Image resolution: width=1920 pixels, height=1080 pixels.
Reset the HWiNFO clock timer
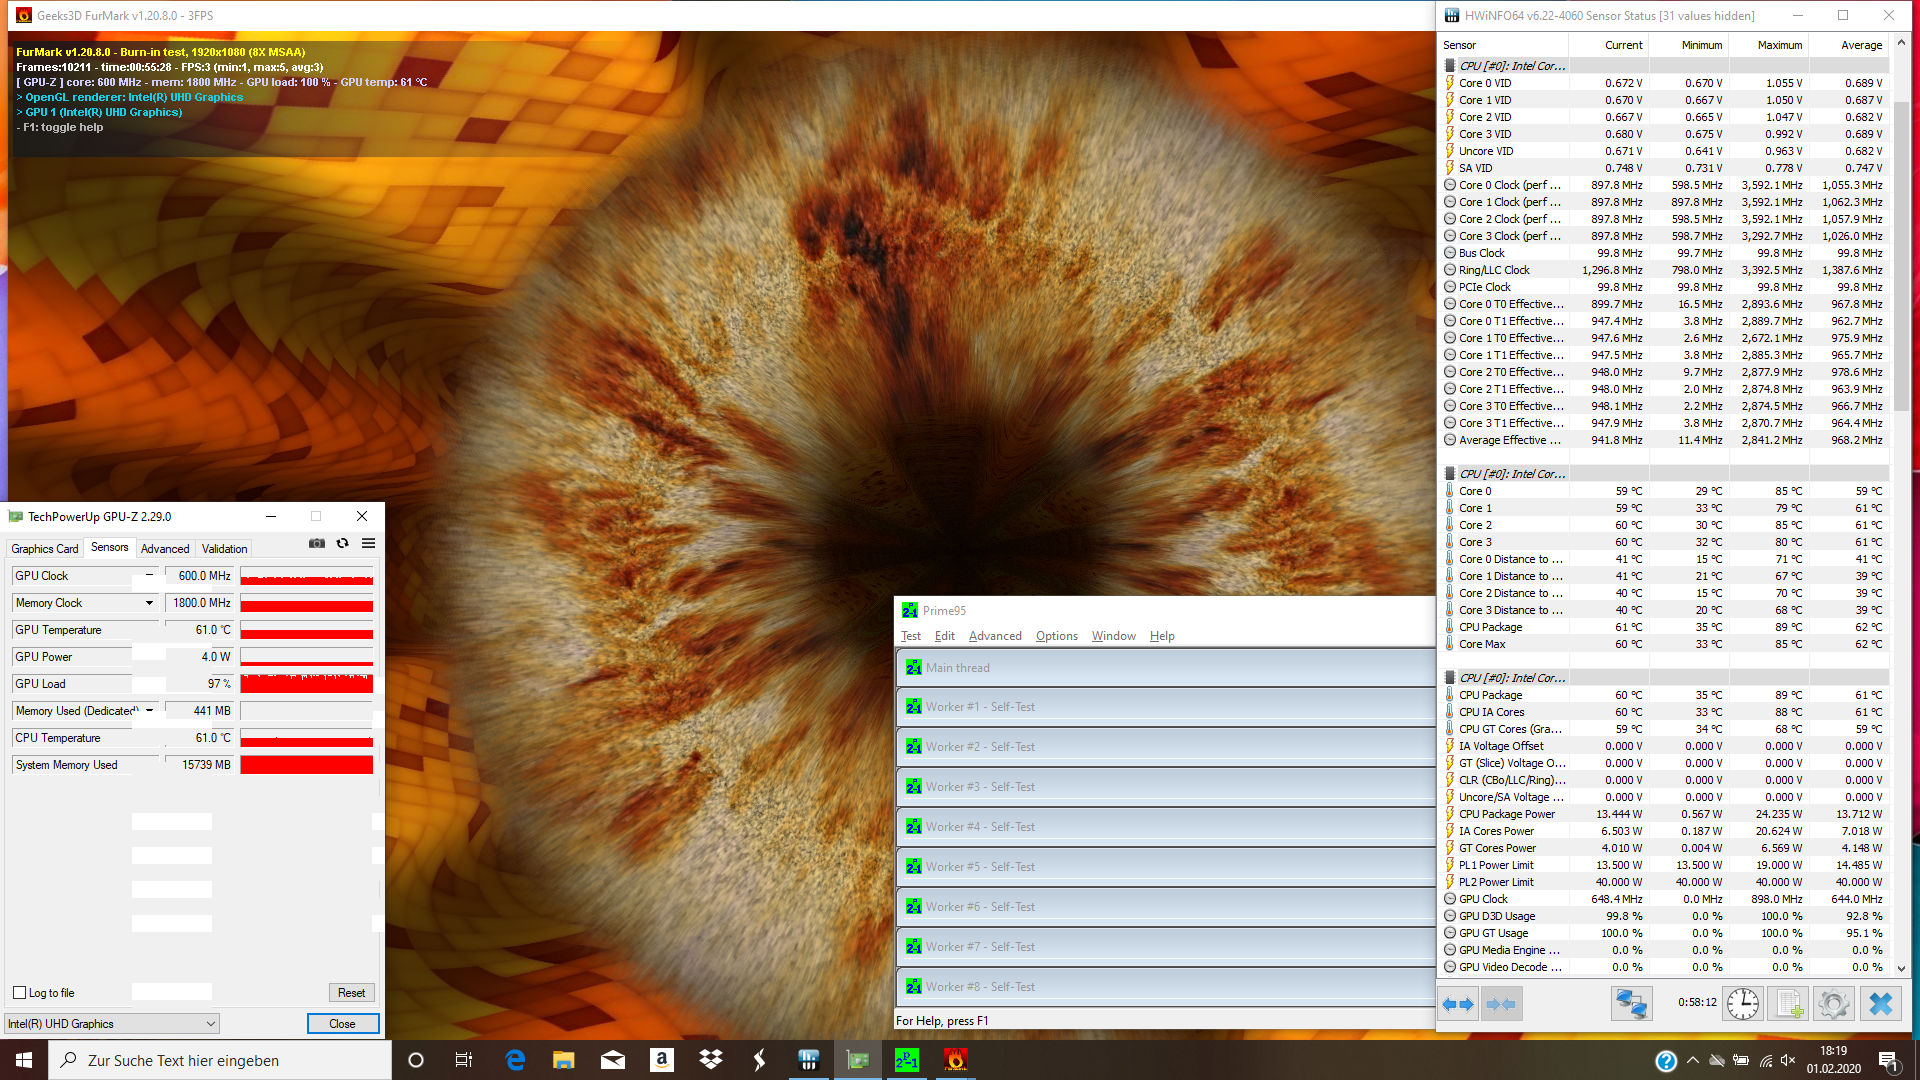pos(1742,1003)
